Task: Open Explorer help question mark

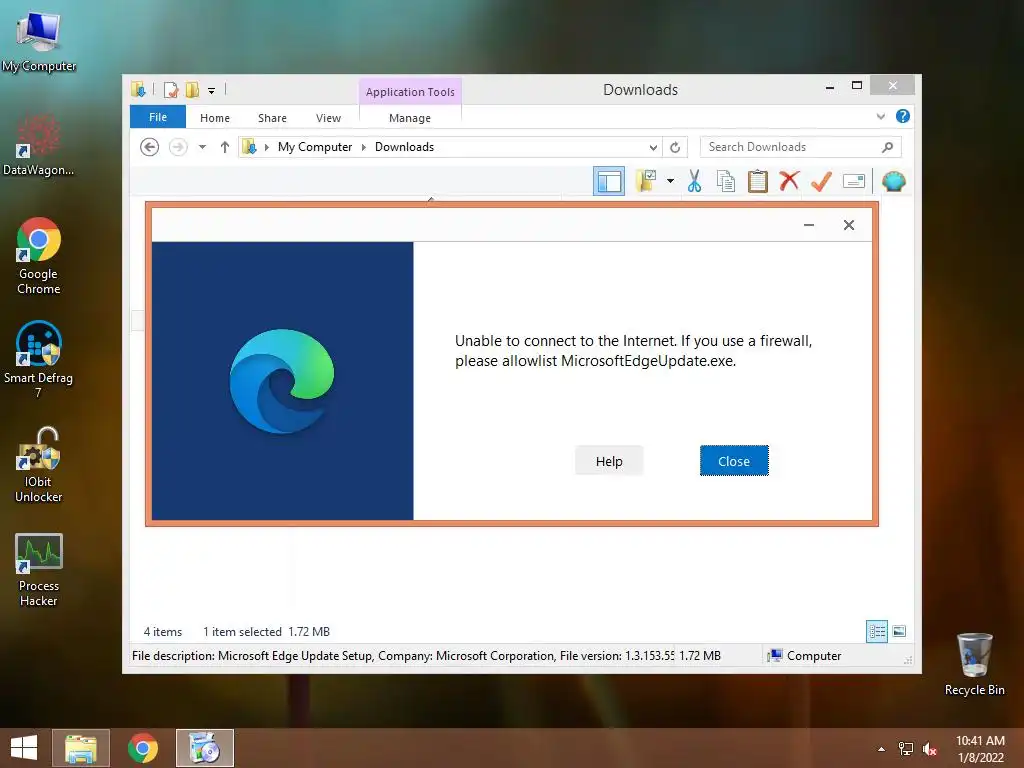Action: click(903, 116)
